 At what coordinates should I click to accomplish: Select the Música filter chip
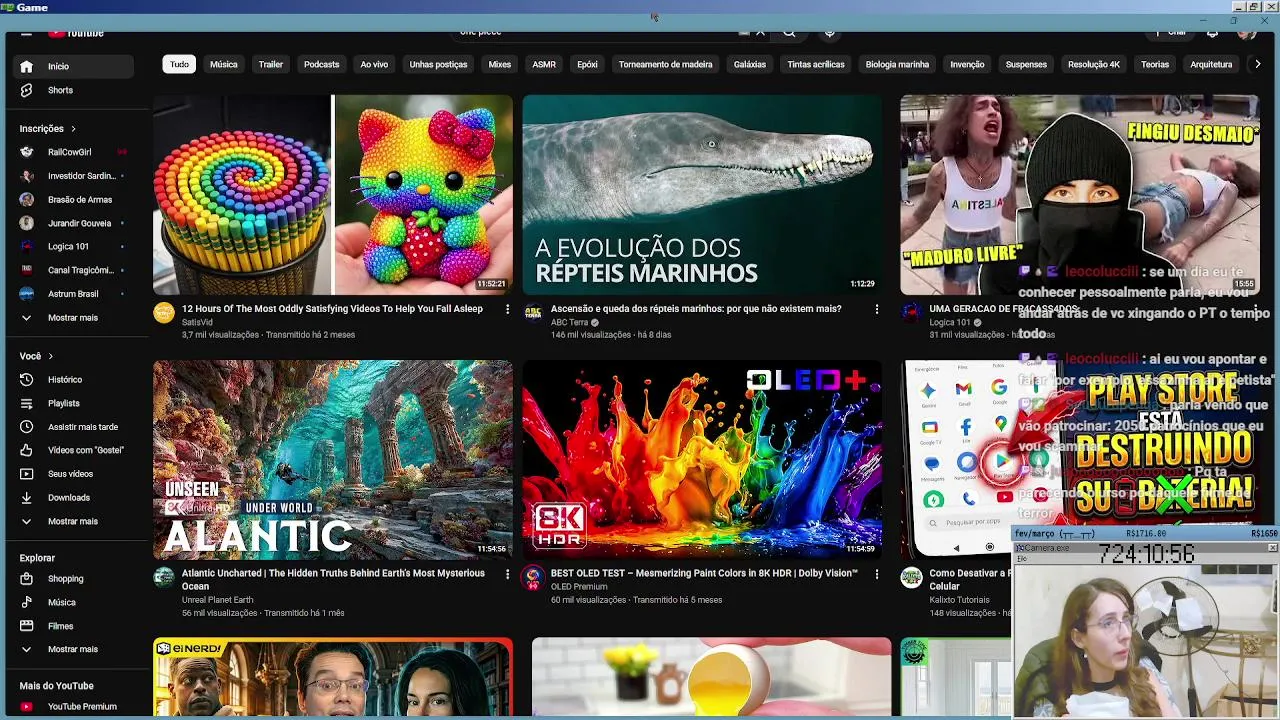click(224, 64)
